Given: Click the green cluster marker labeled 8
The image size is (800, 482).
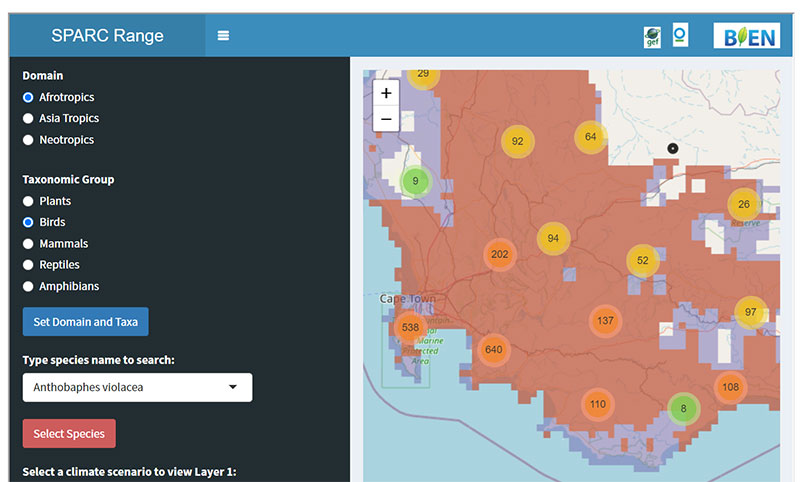Looking at the screenshot, I should tap(684, 408).
